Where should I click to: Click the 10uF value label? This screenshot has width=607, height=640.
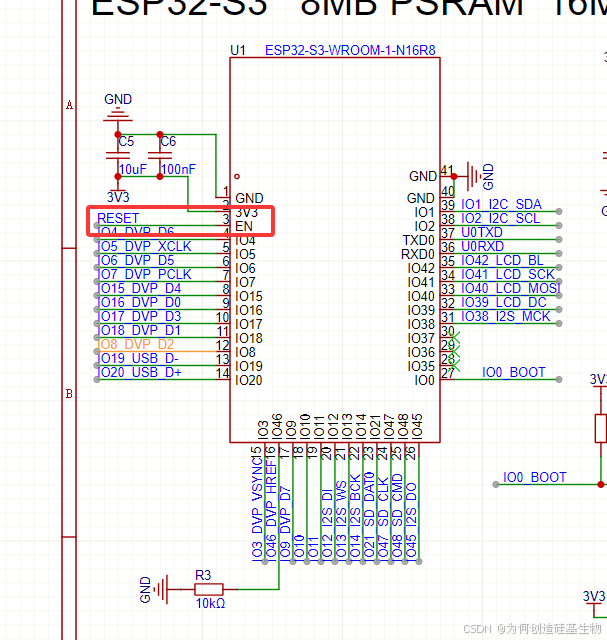coord(132,169)
